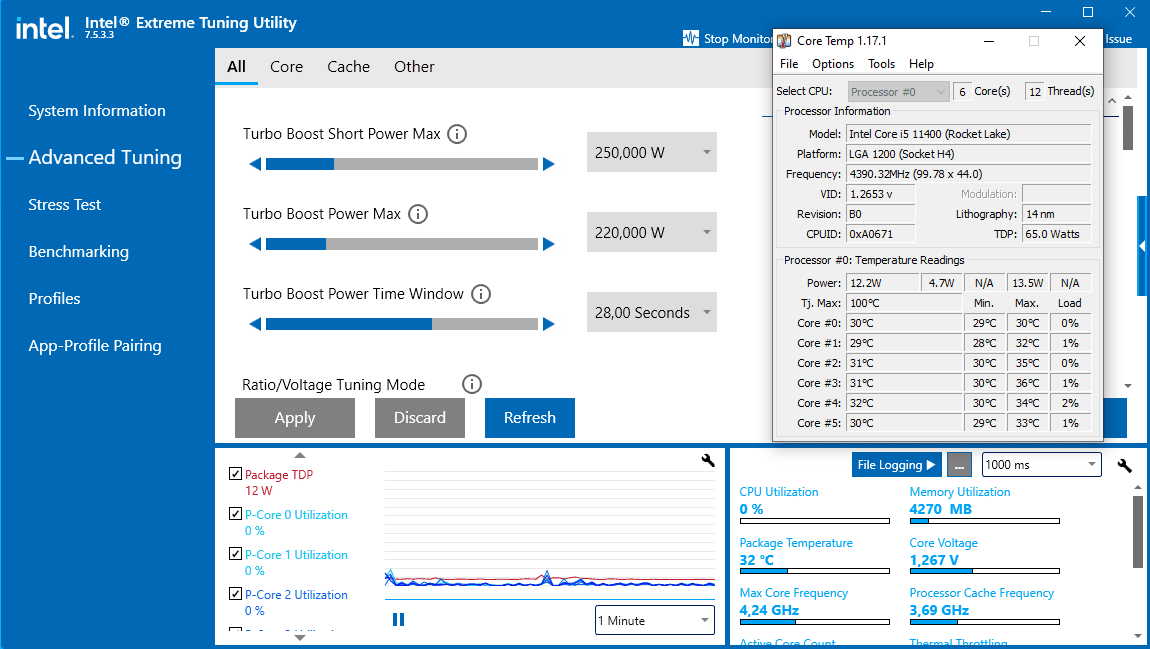The image size is (1150, 649).
Task: Decrease Turbo Boost Short Power Max with left arrow
Action: tap(255, 164)
